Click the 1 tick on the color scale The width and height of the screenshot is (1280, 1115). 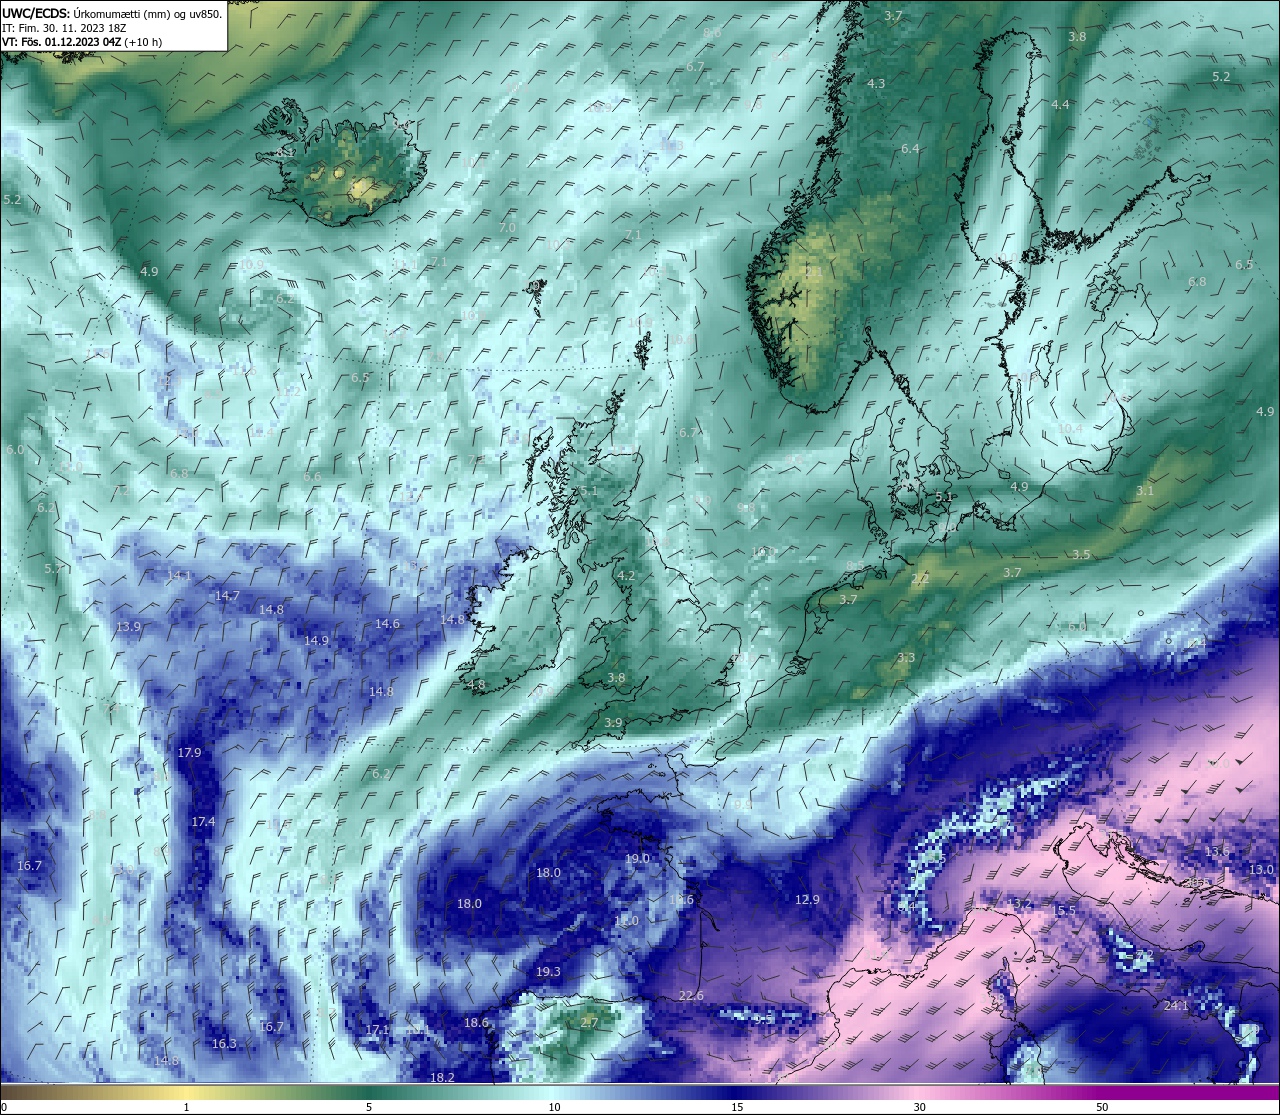point(187,1107)
